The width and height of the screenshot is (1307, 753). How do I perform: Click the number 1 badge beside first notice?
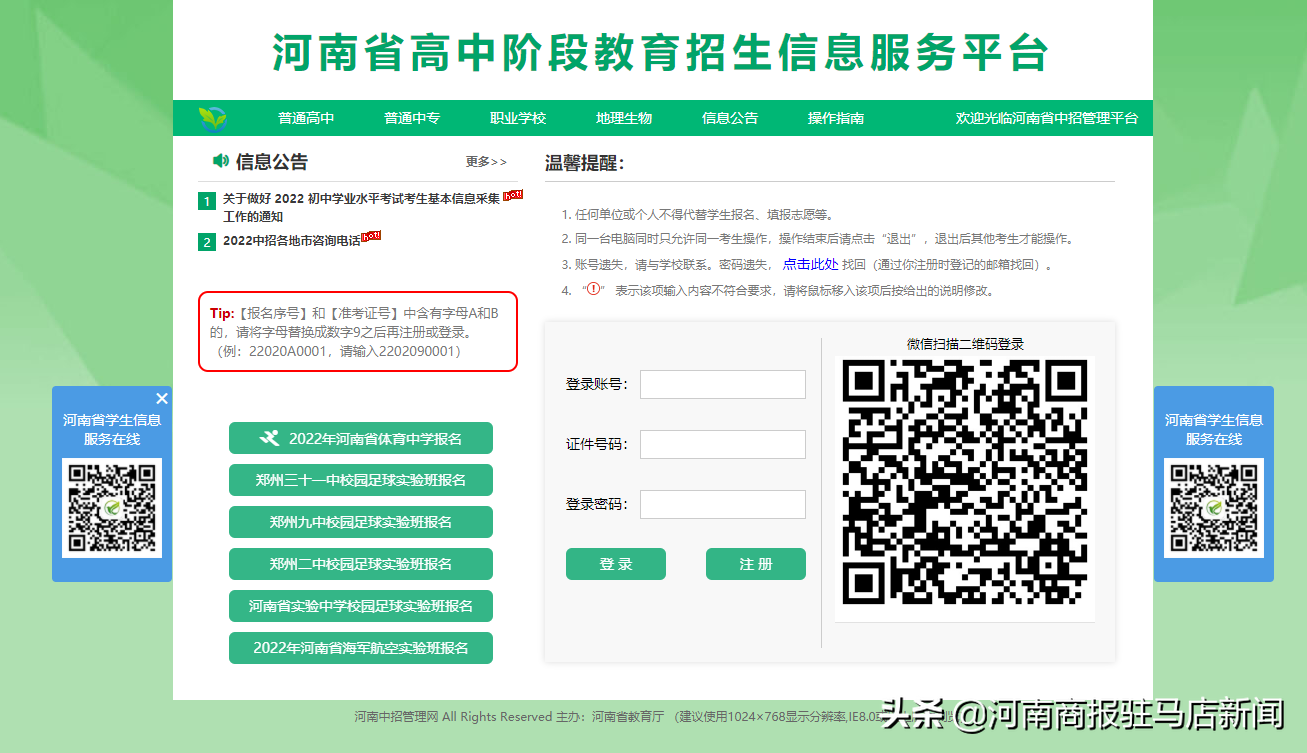click(206, 202)
